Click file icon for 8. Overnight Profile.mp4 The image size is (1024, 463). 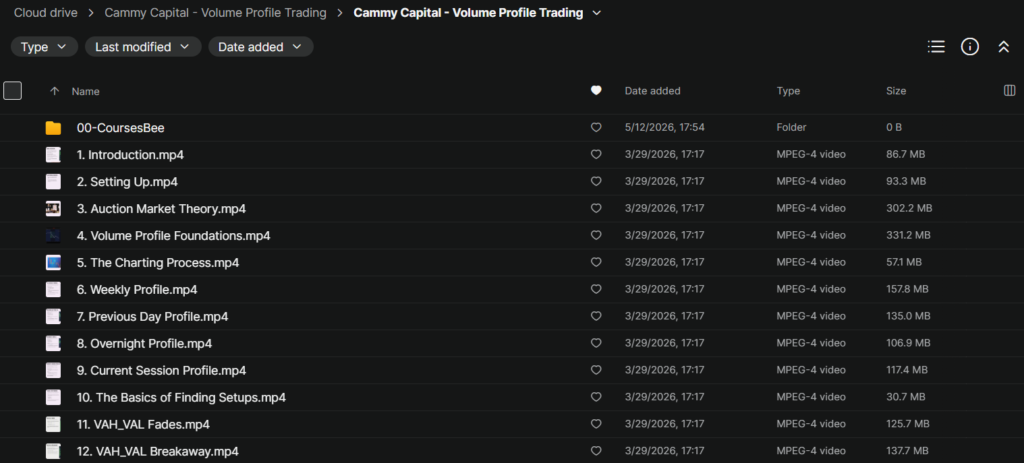pos(54,343)
